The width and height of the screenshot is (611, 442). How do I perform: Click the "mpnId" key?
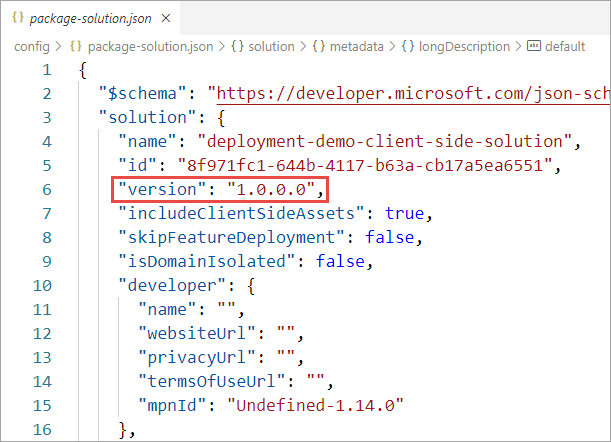173,406
